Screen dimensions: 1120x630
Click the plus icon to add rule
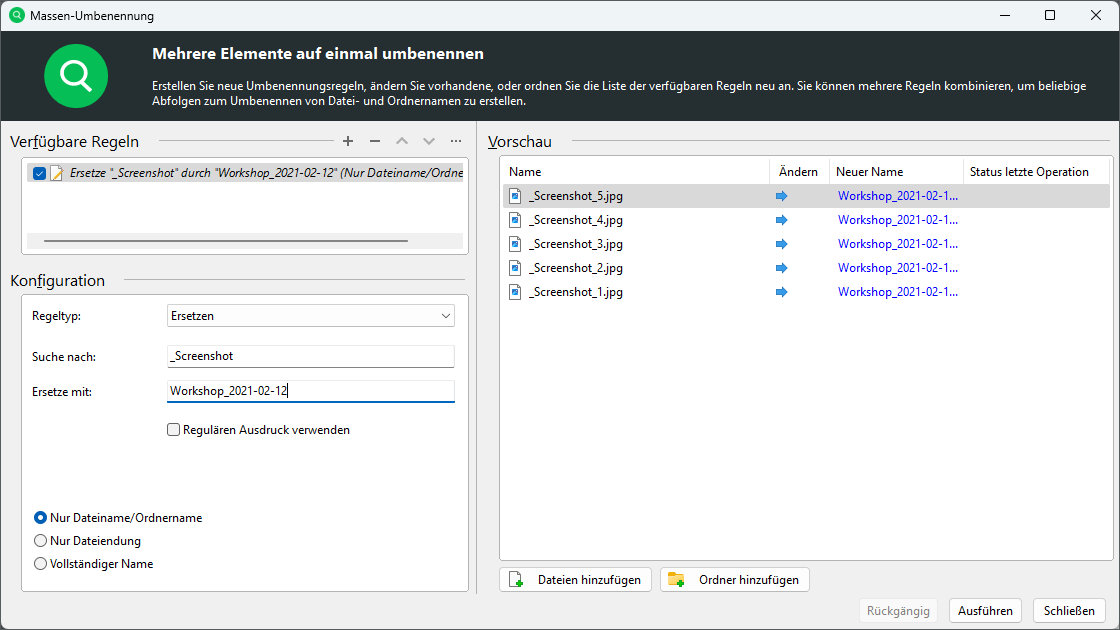pos(348,142)
